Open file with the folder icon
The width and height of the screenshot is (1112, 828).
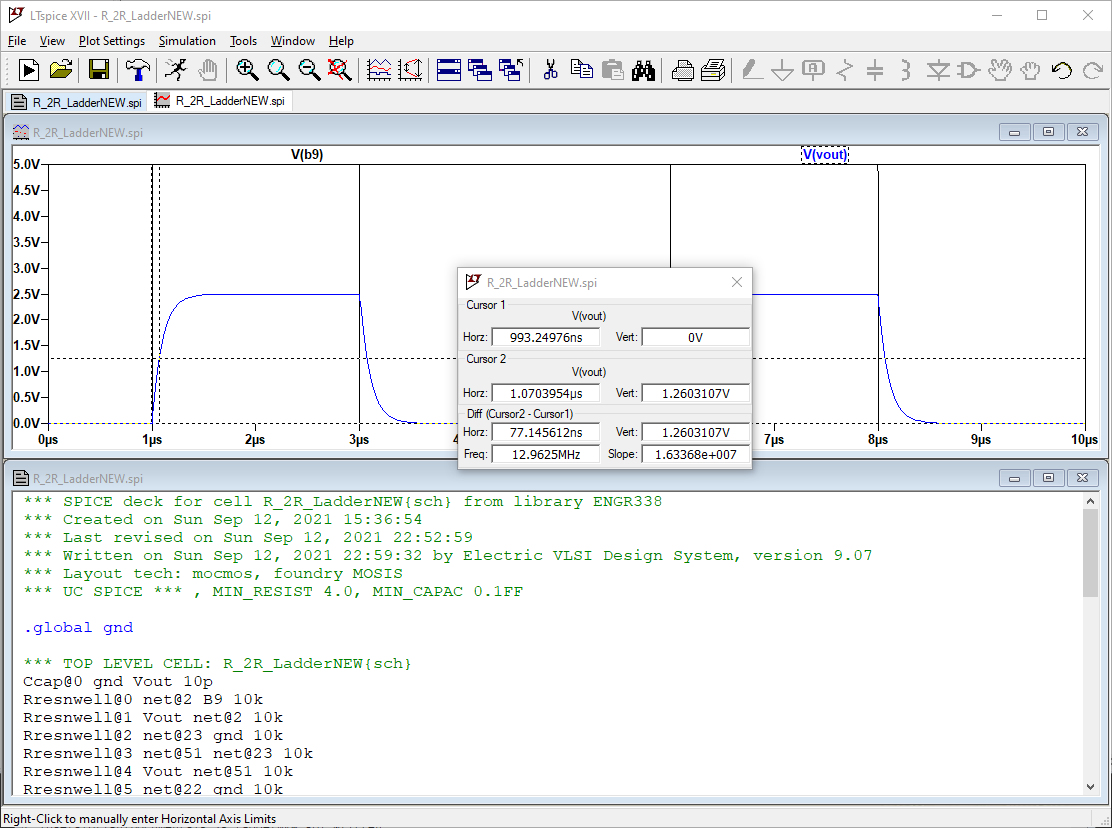(61, 69)
